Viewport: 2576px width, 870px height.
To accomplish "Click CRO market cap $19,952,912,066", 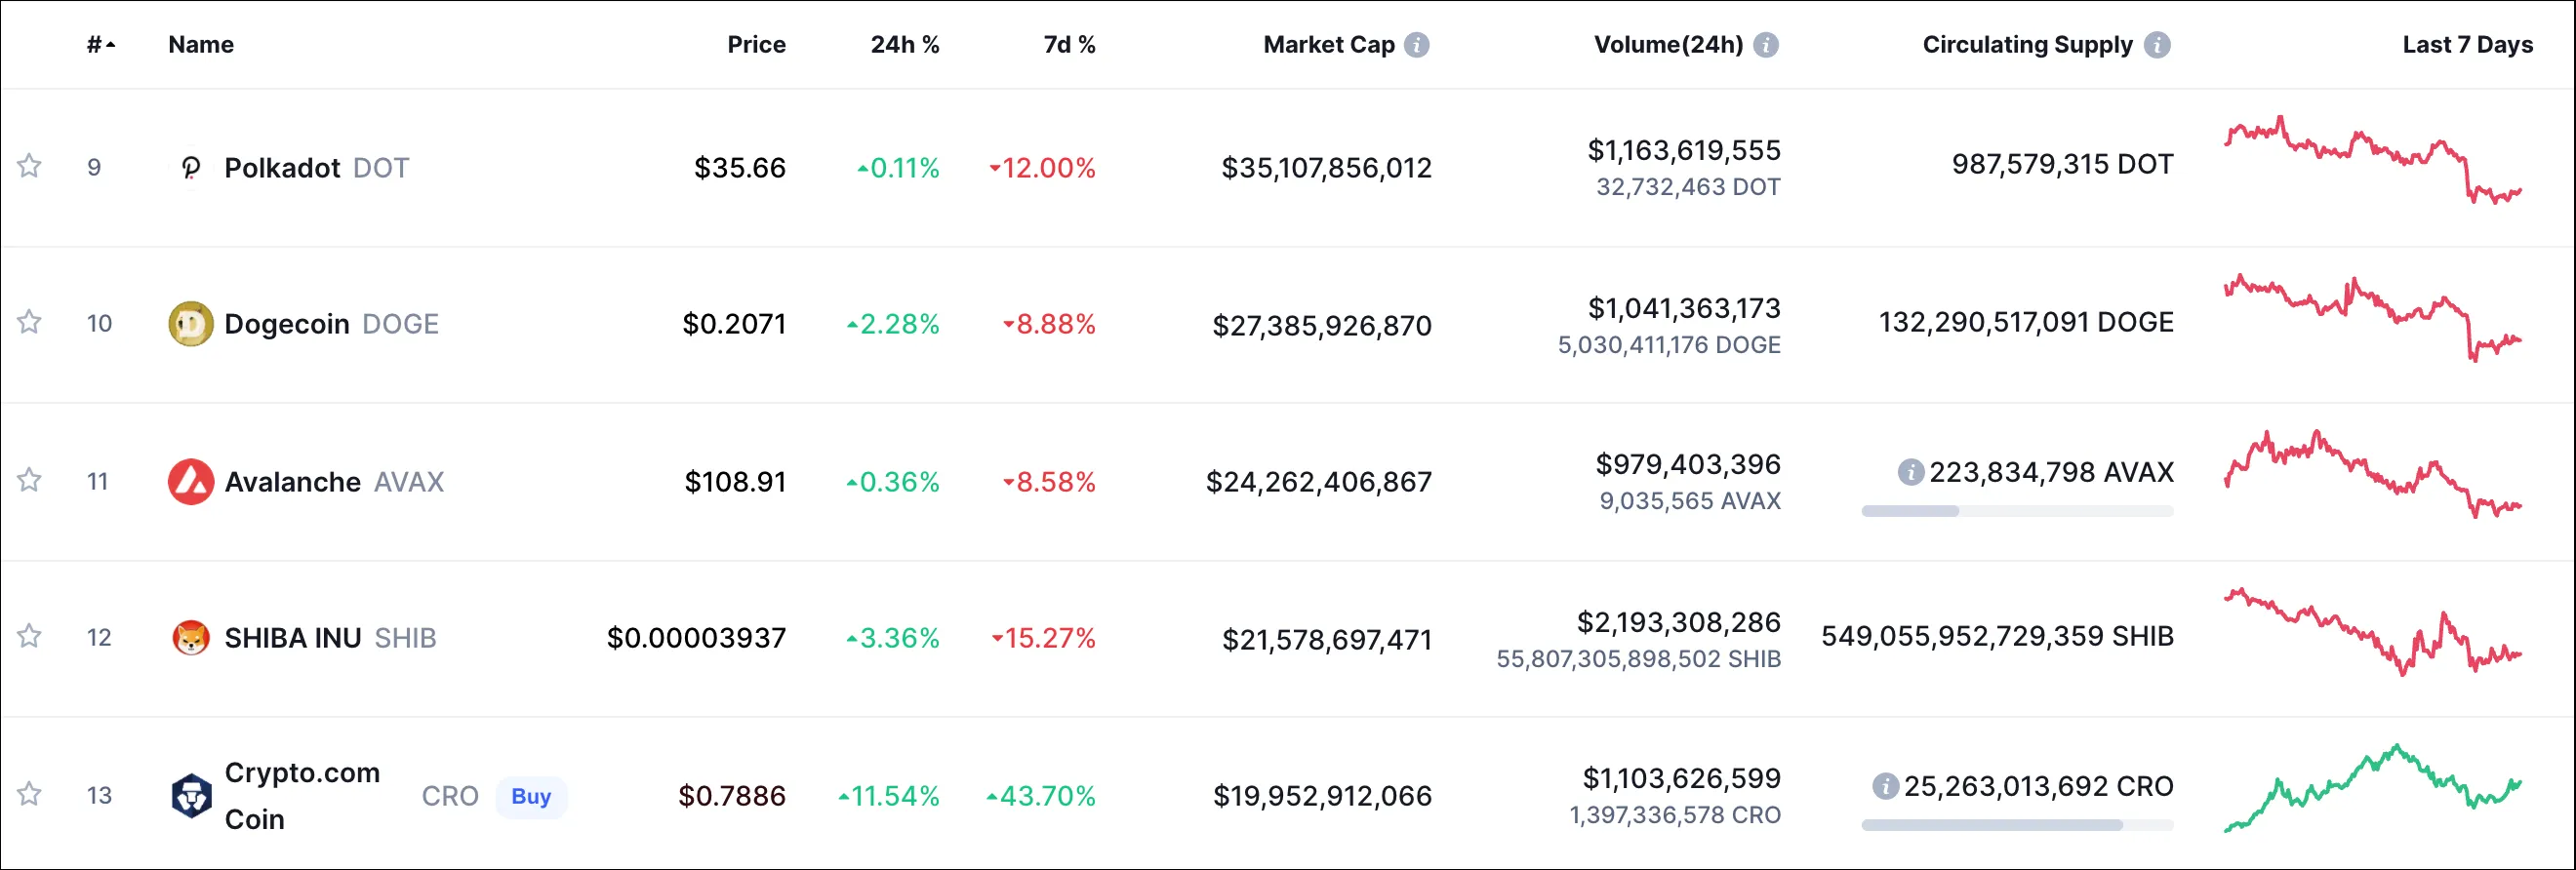I will coord(1322,795).
